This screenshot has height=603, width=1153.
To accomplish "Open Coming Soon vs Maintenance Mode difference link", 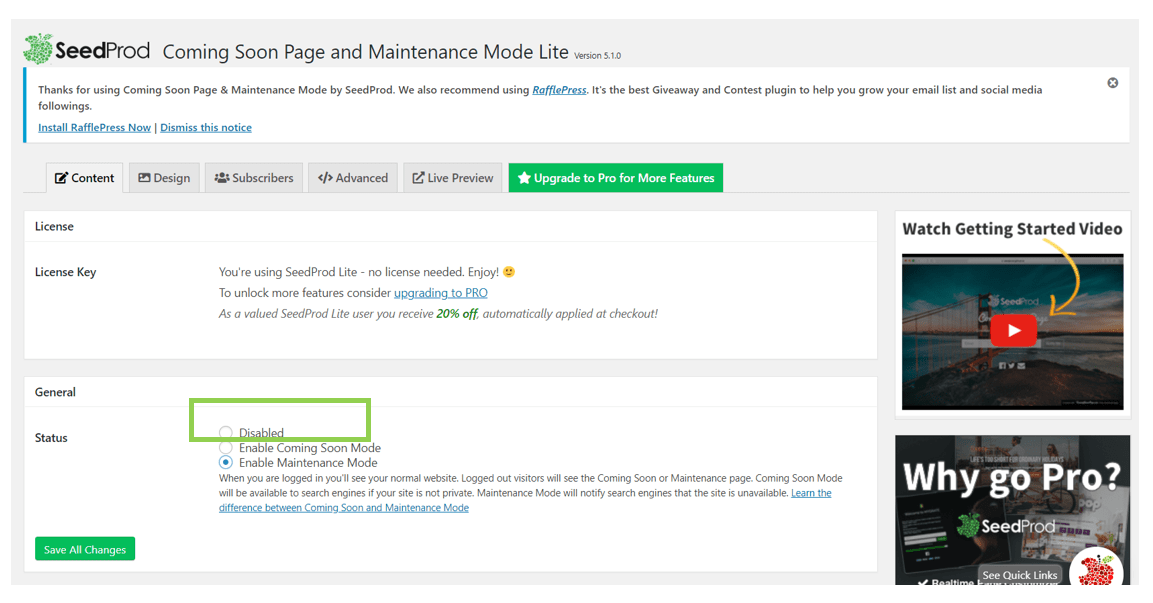I will coord(343,508).
